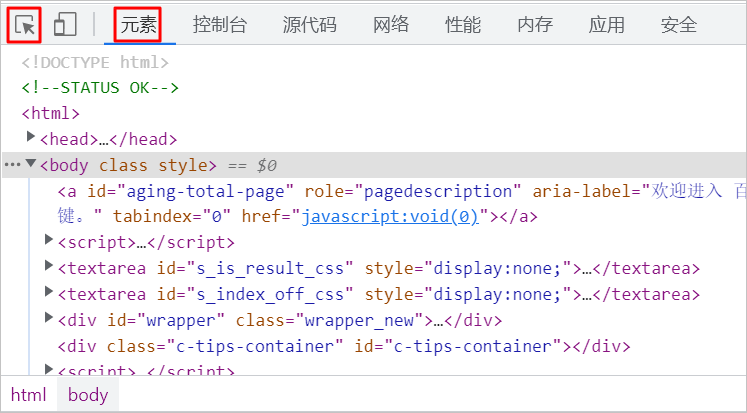Click the javascript:void(0) href link
The height and width of the screenshot is (413, 747).
point(389,217)
